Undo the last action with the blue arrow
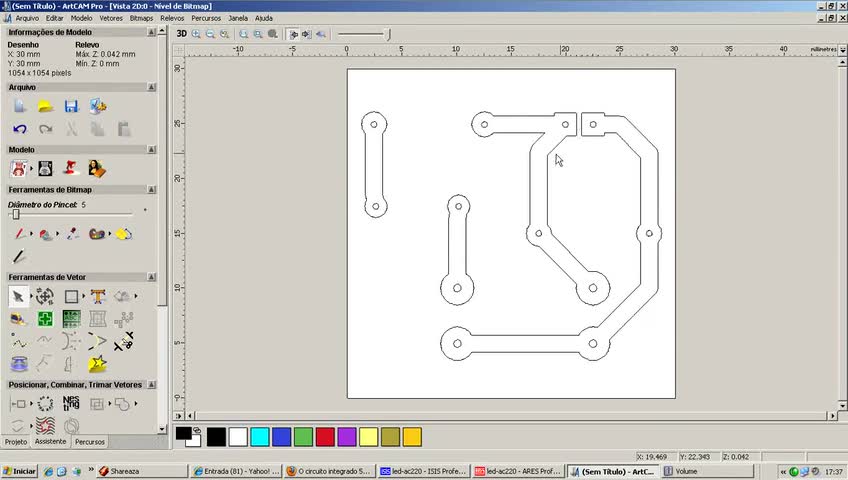This screenshot has height=480, width=848. coord(19,129)
